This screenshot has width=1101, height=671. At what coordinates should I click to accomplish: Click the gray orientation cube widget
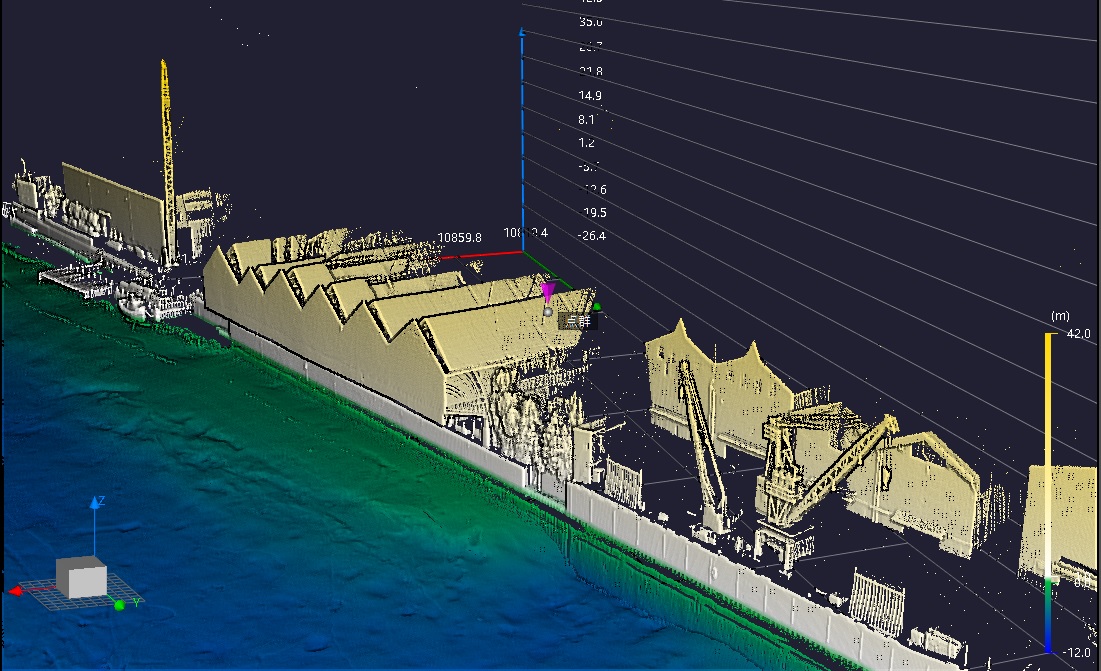click(81, 576)
